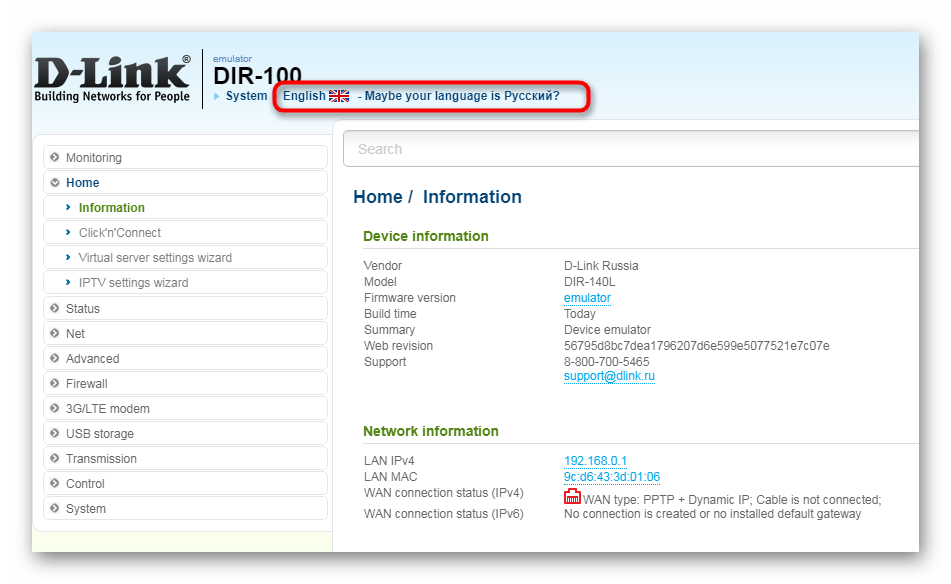Click the red WAN connection status icon
Viewport: 951px width, 584px height.
pyautogui.click(x=572, y=497)
